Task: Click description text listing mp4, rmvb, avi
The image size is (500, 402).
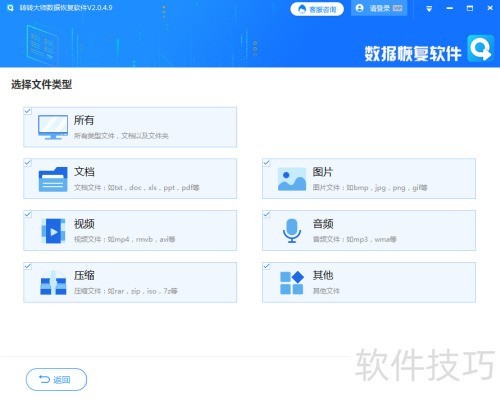Action: (x=124, y=239)
